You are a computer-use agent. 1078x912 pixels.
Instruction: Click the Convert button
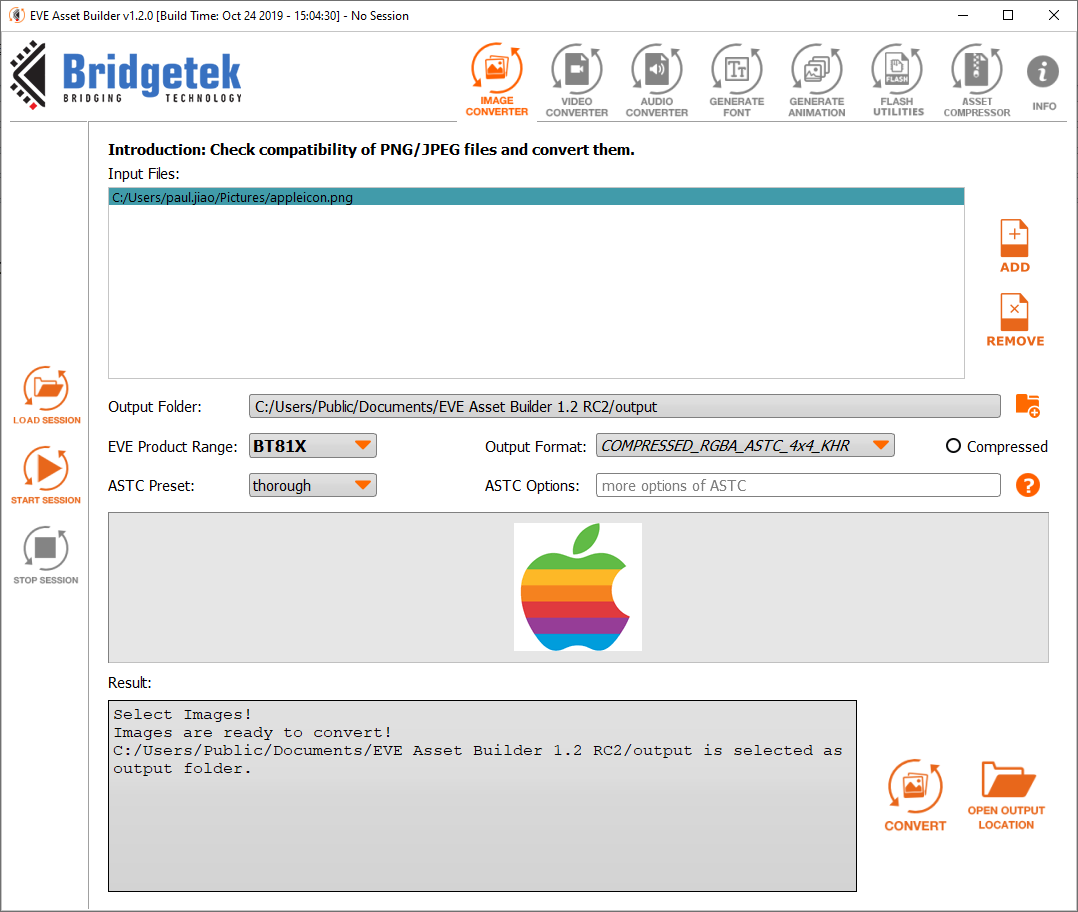pyautogui.click(x=915, y=795)
